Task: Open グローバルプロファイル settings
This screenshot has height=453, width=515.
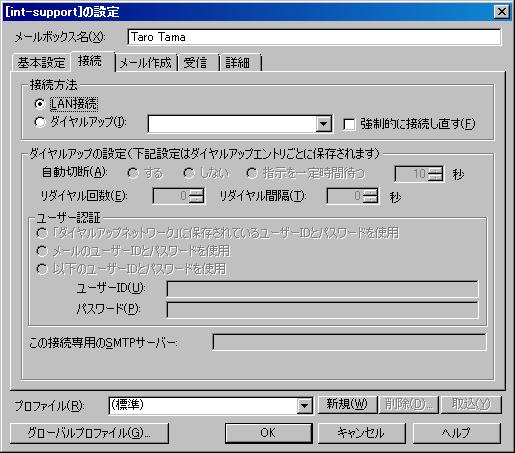Action: coord(89,433)
